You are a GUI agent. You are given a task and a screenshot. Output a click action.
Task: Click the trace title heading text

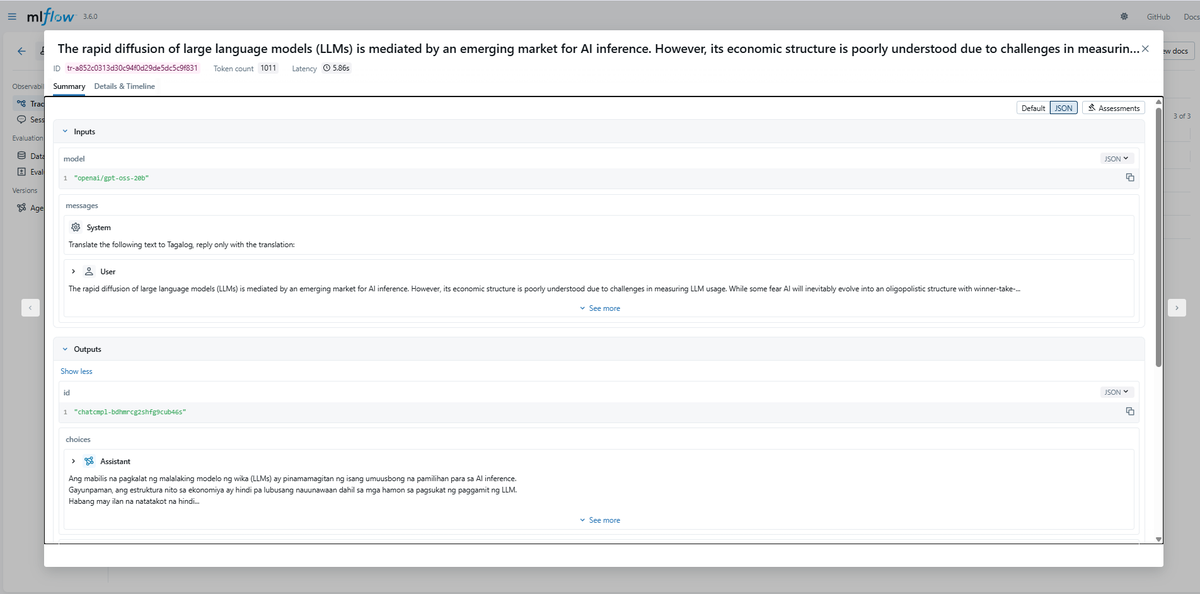(598, 49)
